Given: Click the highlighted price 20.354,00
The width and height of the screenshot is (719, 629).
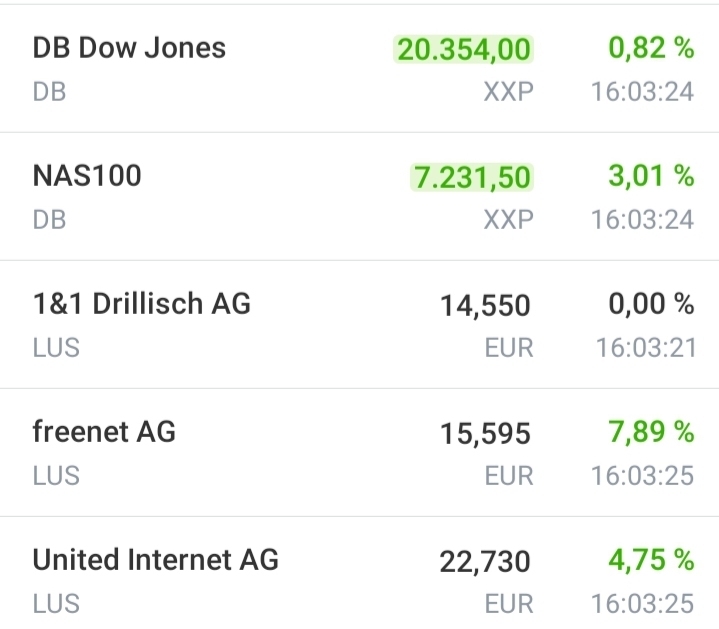Looking at the screenshot, I should (x=464, y=49).
